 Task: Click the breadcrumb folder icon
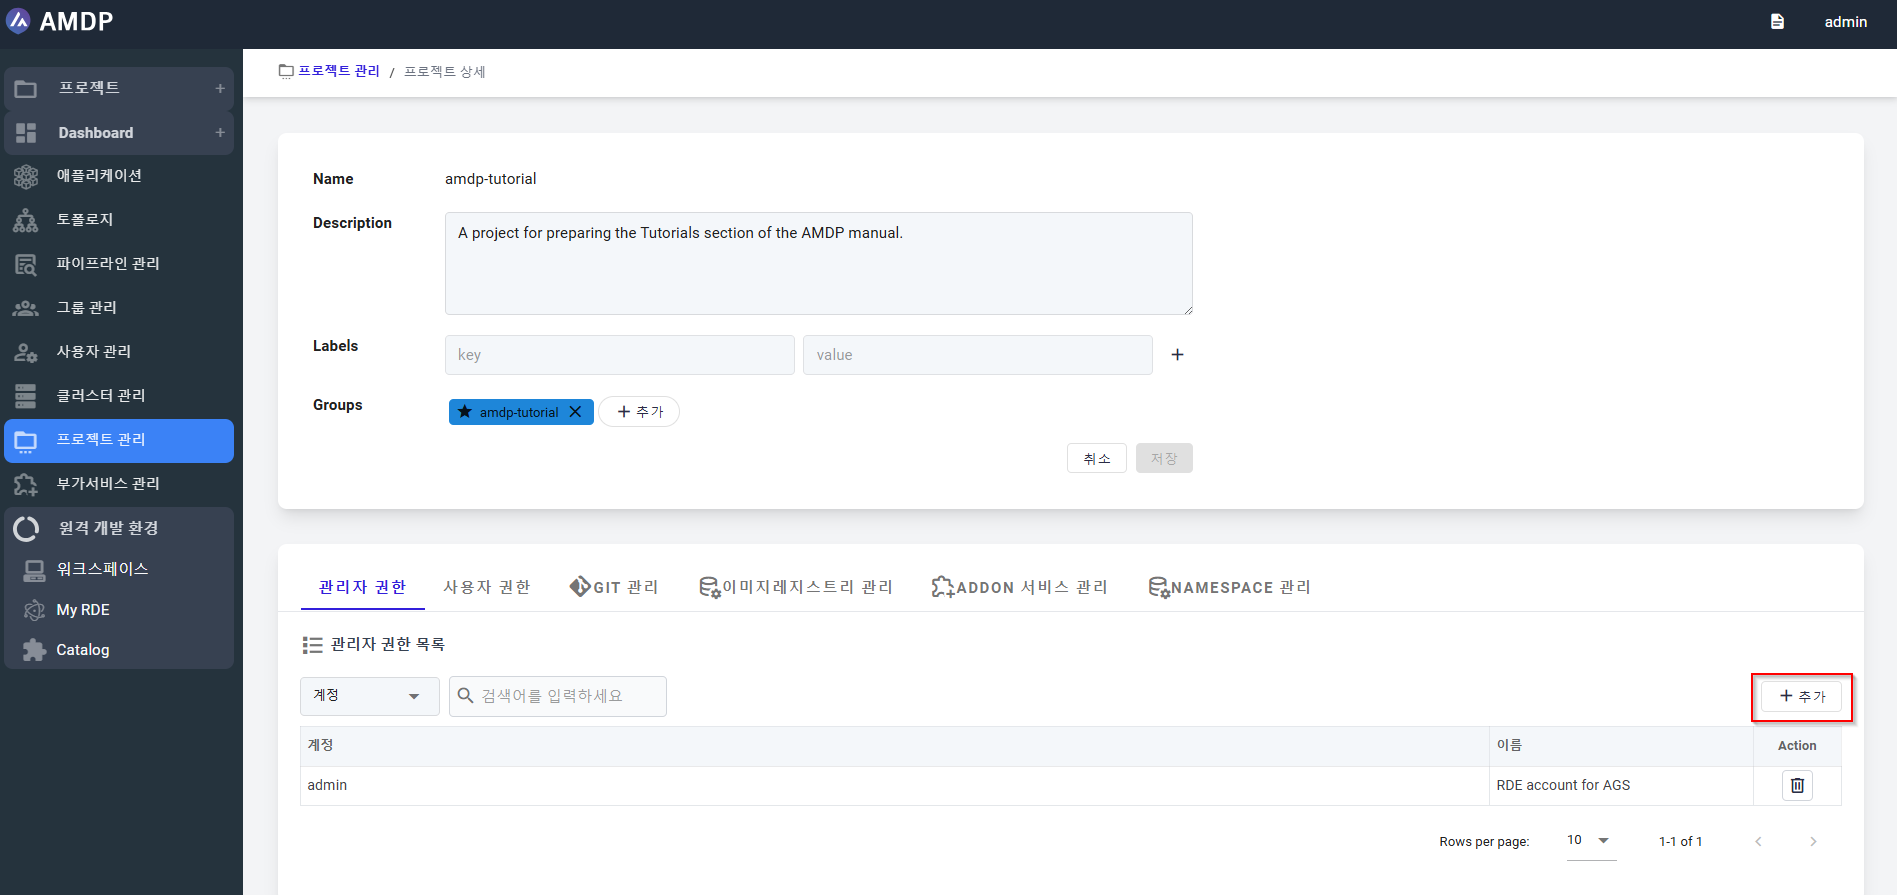point(286,71)
